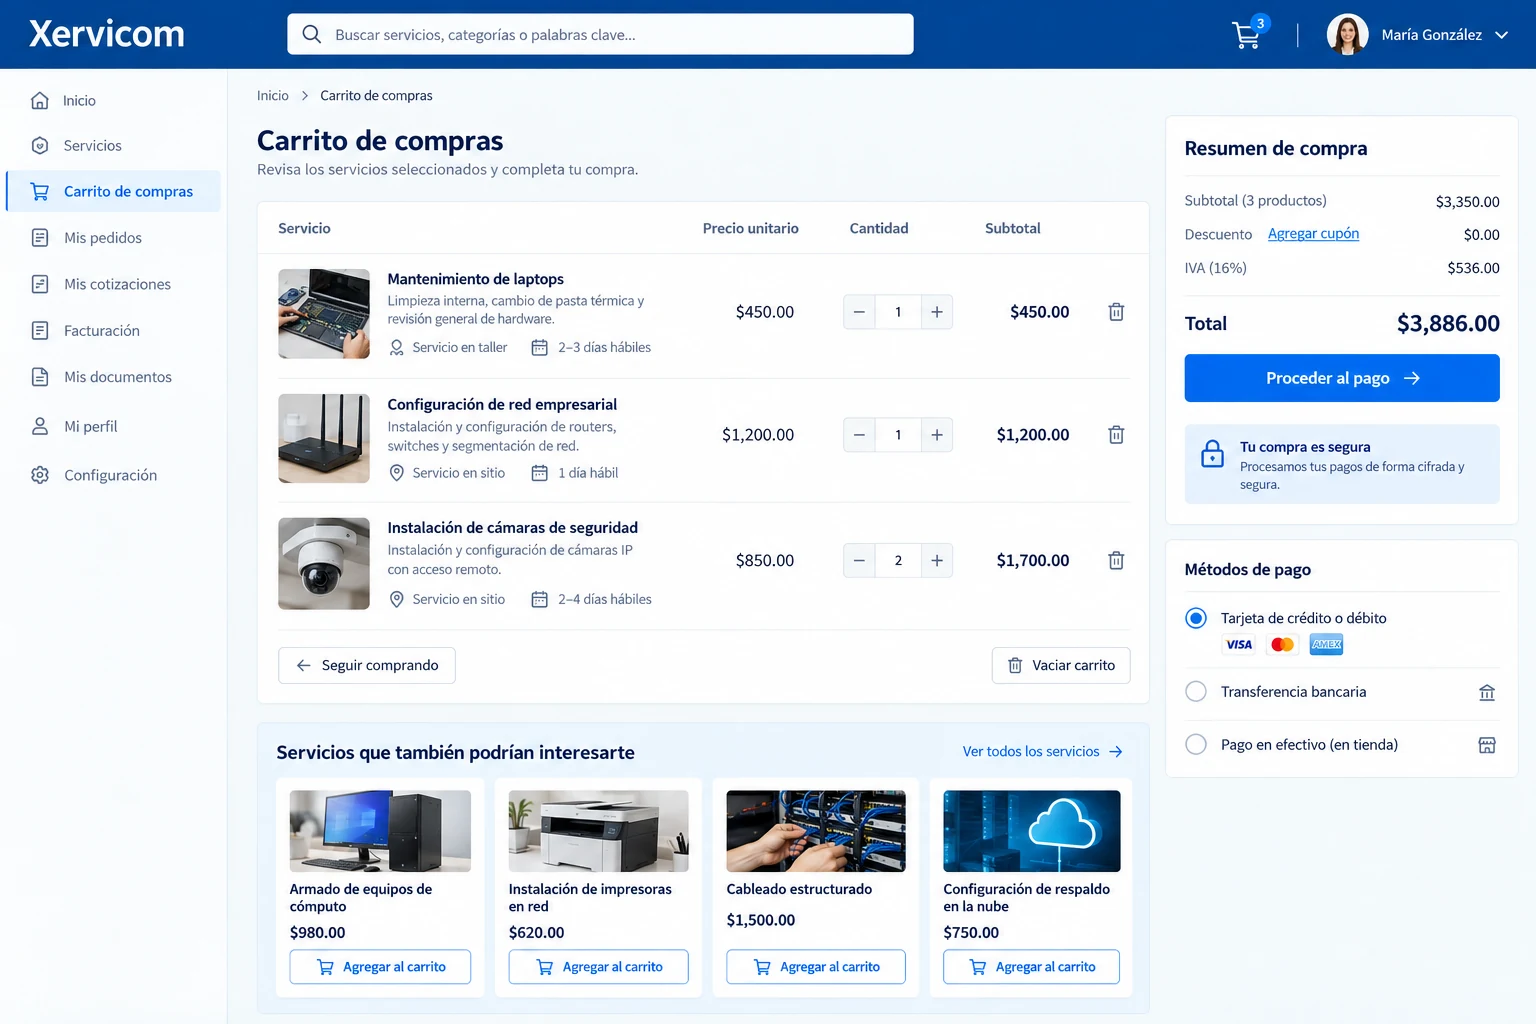Click the Agregar cupón link

[1313, 234]
